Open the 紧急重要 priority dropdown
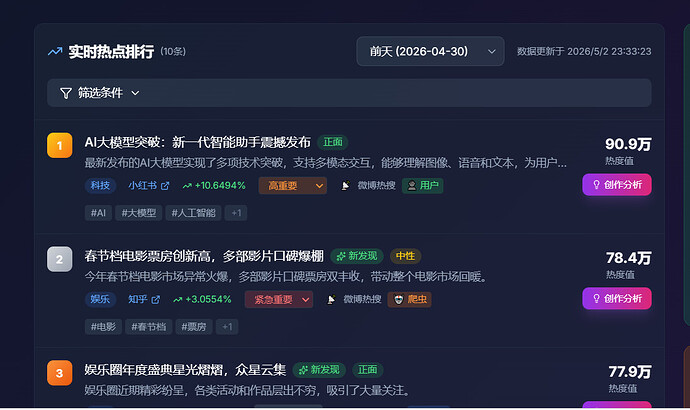Screen dimensions: 690x410 tap(279, 299)
